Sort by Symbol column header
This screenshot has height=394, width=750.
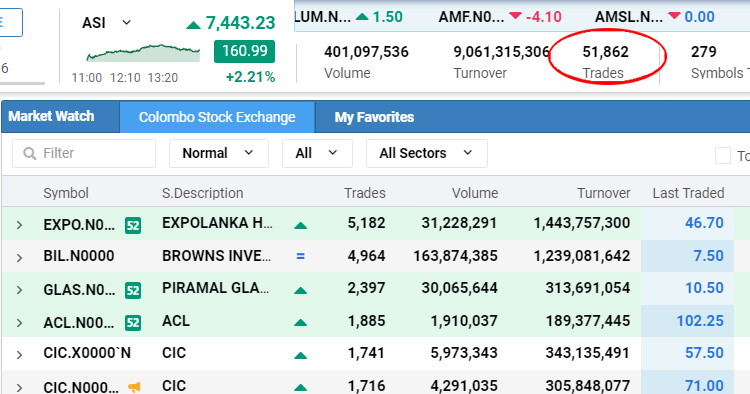(x=66, y=193)
